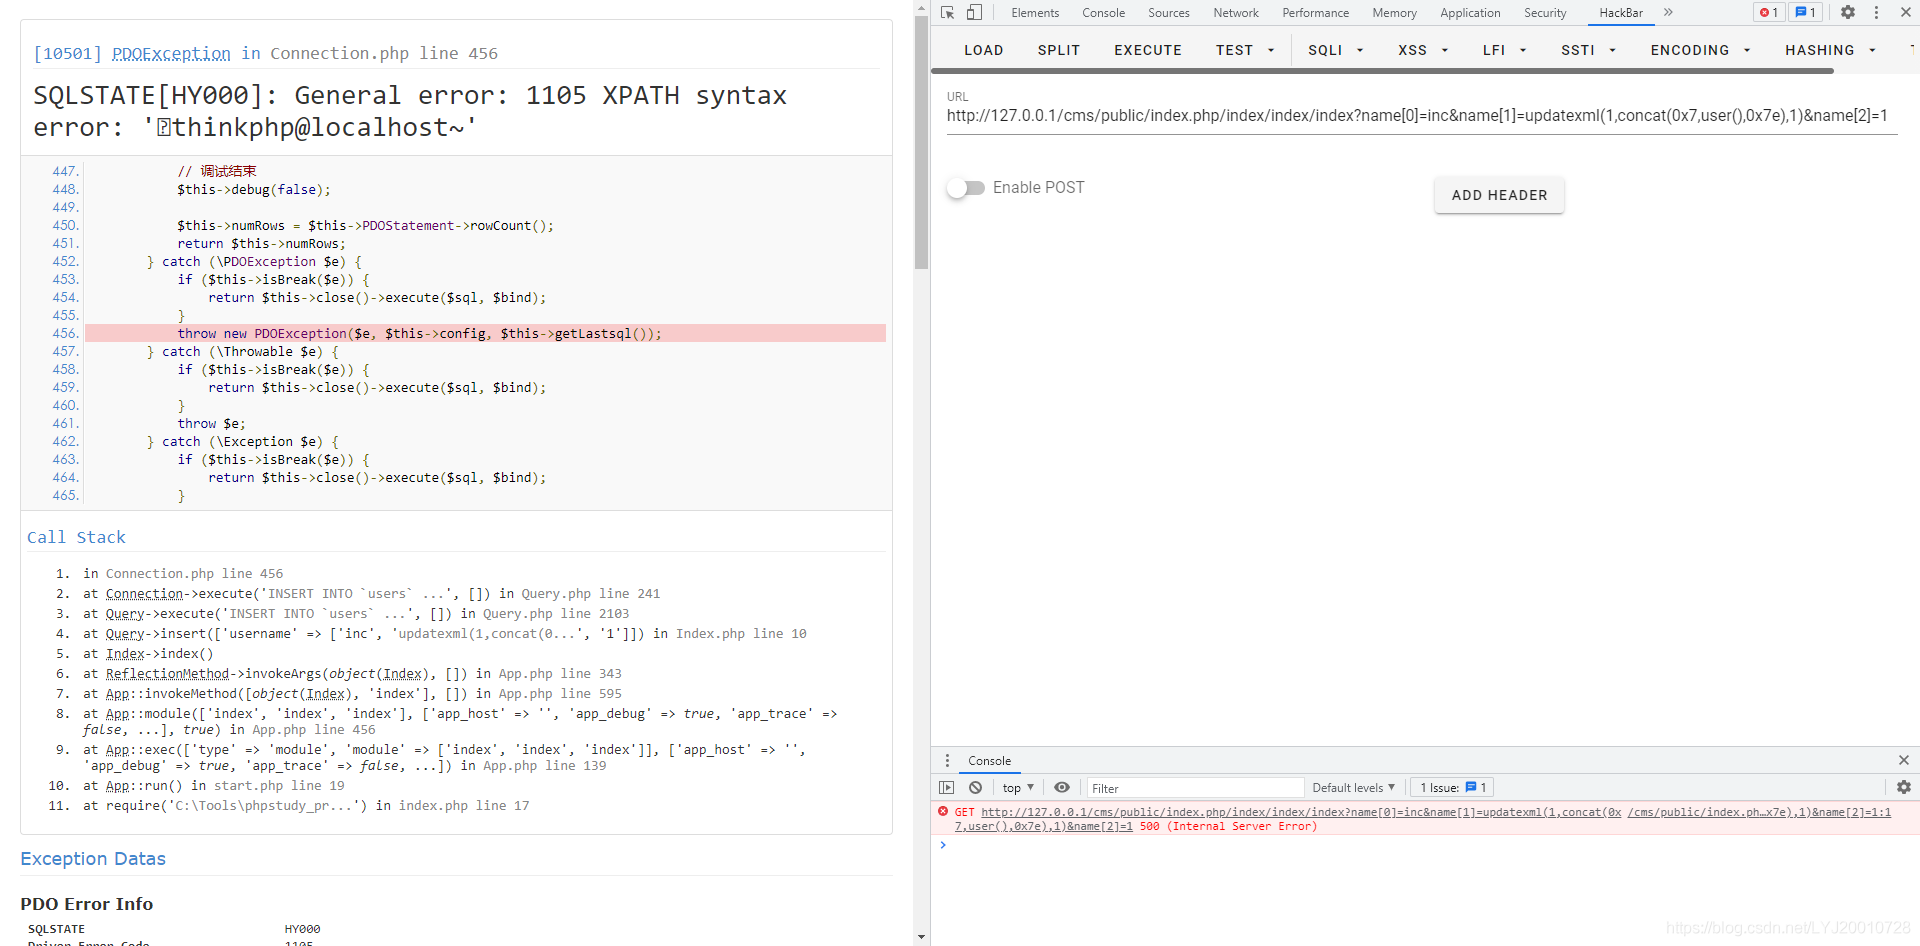
Task: Open the /cms/public/index.ph… source link in console
Action: [x=1759, y=812]
